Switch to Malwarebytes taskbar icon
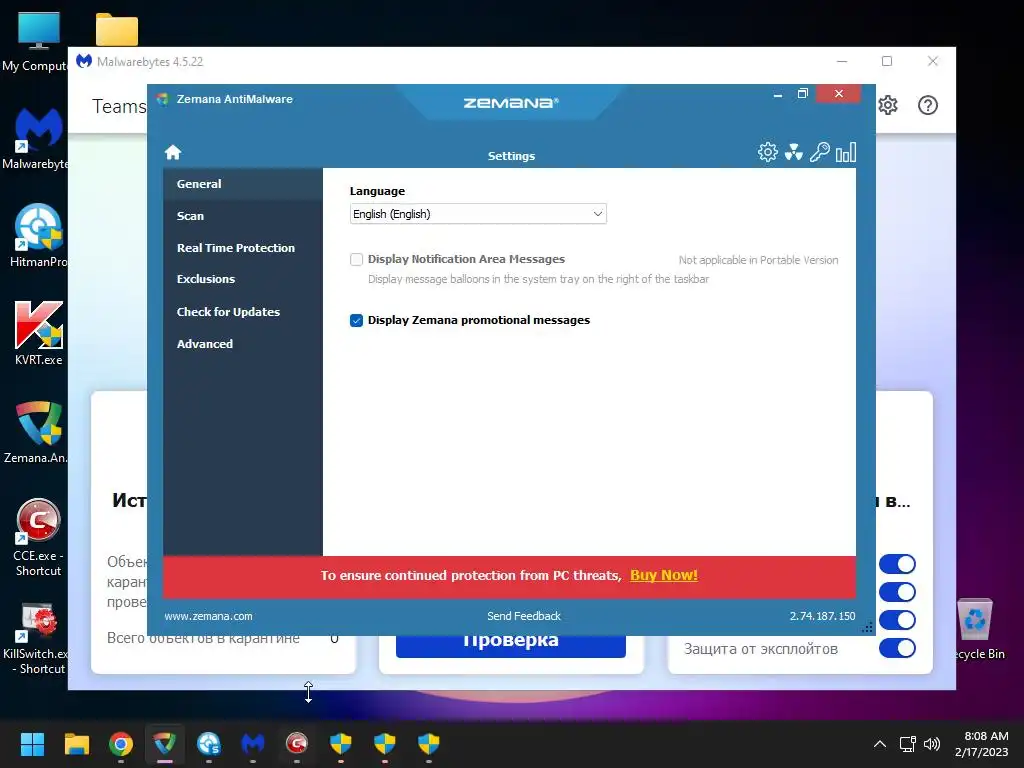This screenshot has width=1024, height=768. pos(253,744)
